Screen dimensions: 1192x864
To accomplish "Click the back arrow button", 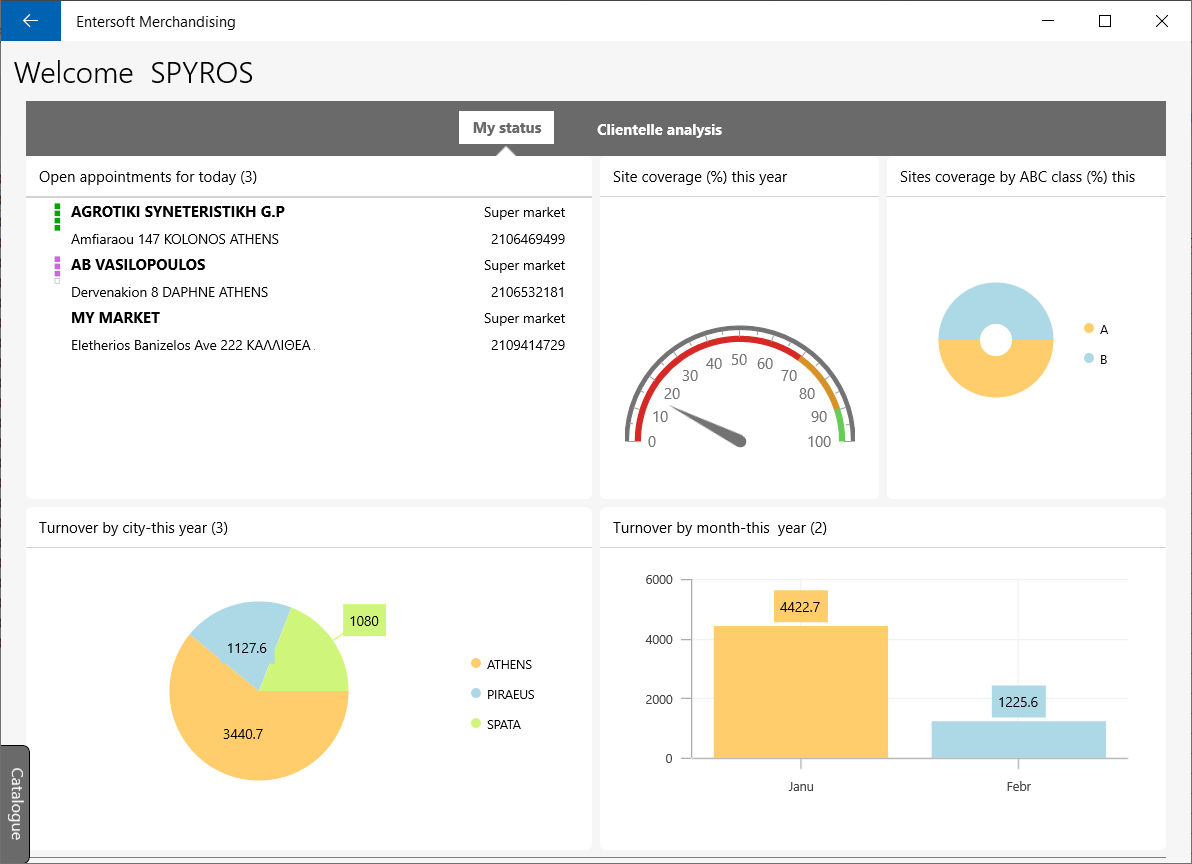I will 30,21.
